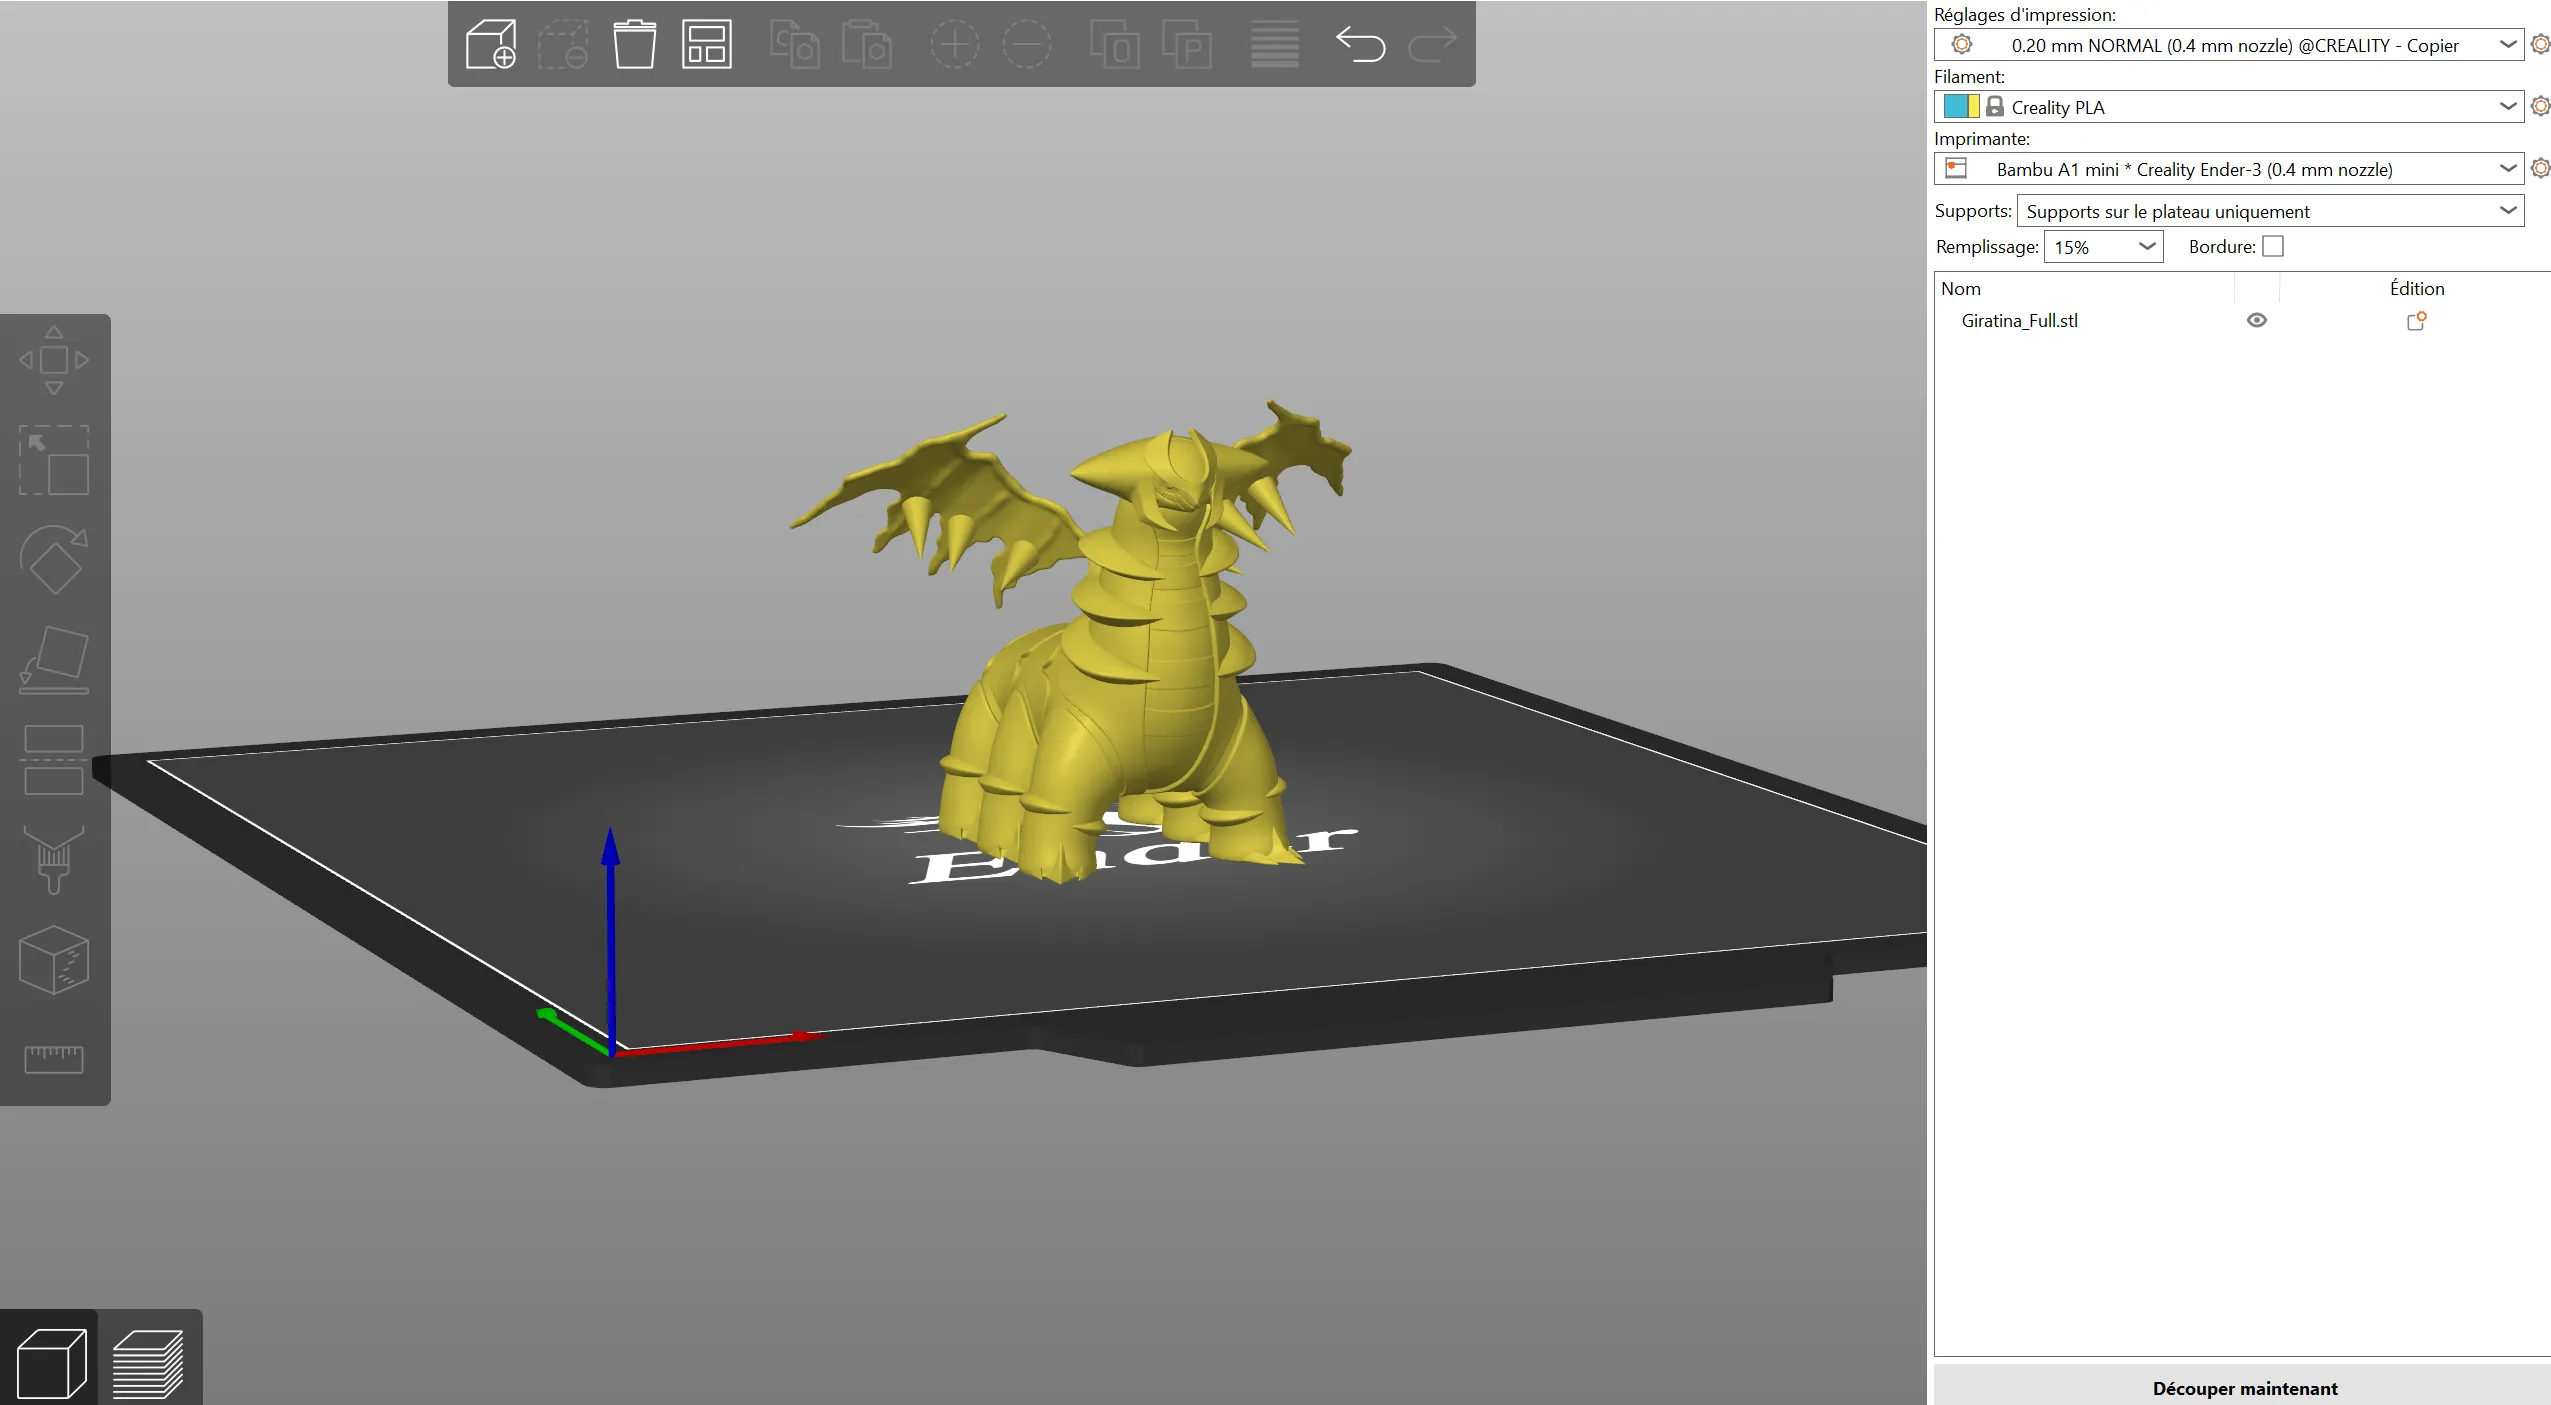This screenshot has height=1405, width=2551.
Task: Click the filament color swatch
Action: (x=1961, y=106)
